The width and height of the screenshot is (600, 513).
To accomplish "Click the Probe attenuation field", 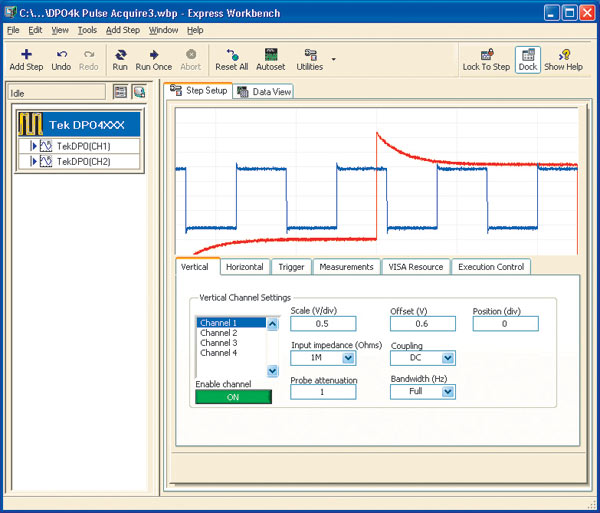I will (x=323, y=392).
